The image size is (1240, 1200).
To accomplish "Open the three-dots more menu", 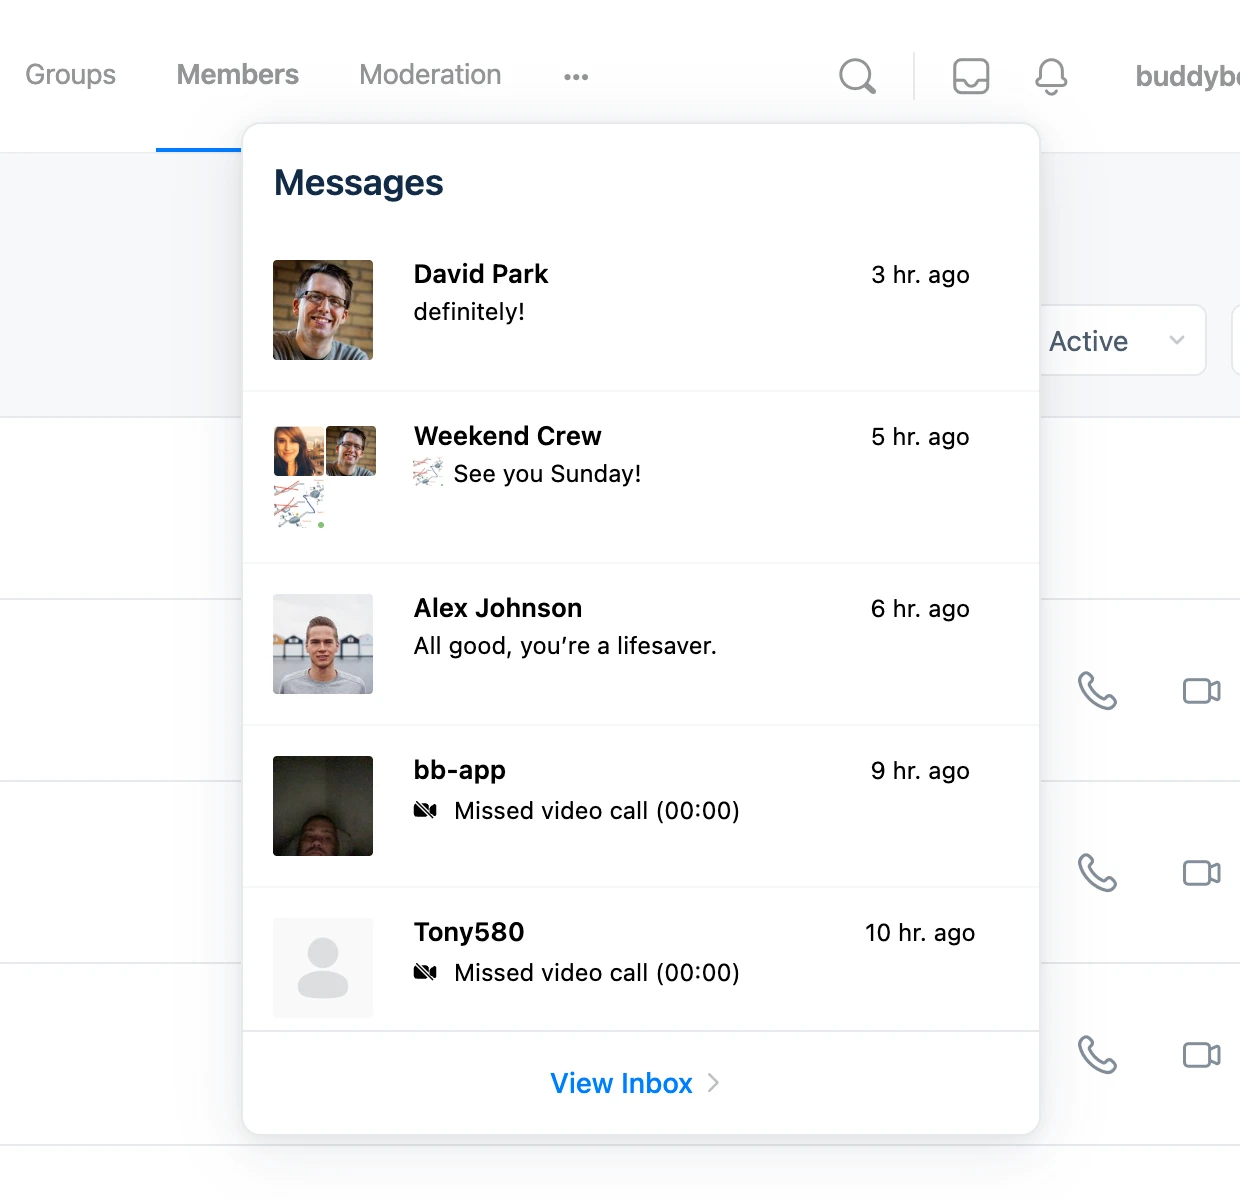I will click(576, 77).
